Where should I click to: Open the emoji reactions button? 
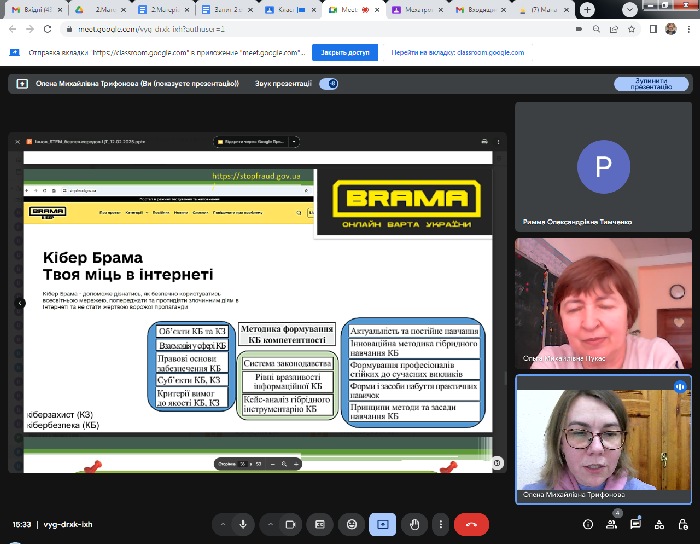click(351, 523)
